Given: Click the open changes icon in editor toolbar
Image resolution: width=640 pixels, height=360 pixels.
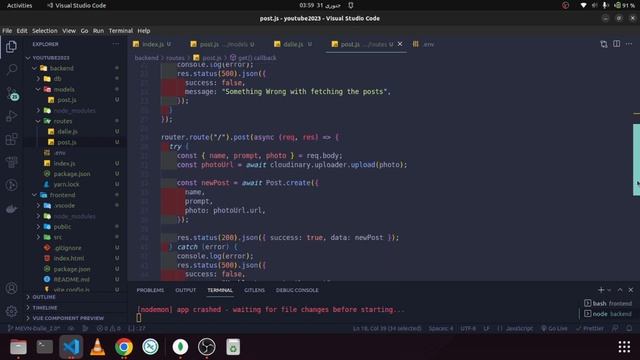Looking at the screenshot, I should point(604,44).
